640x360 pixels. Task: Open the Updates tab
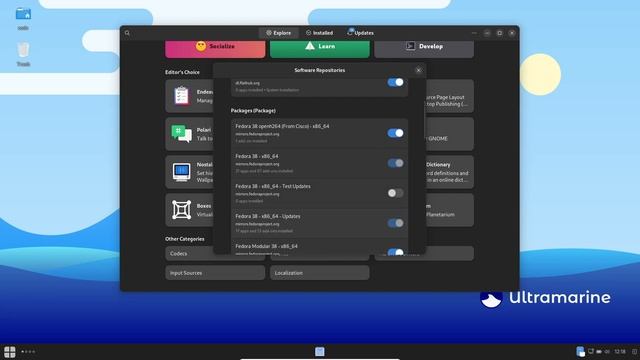click(x=360, y=33)
